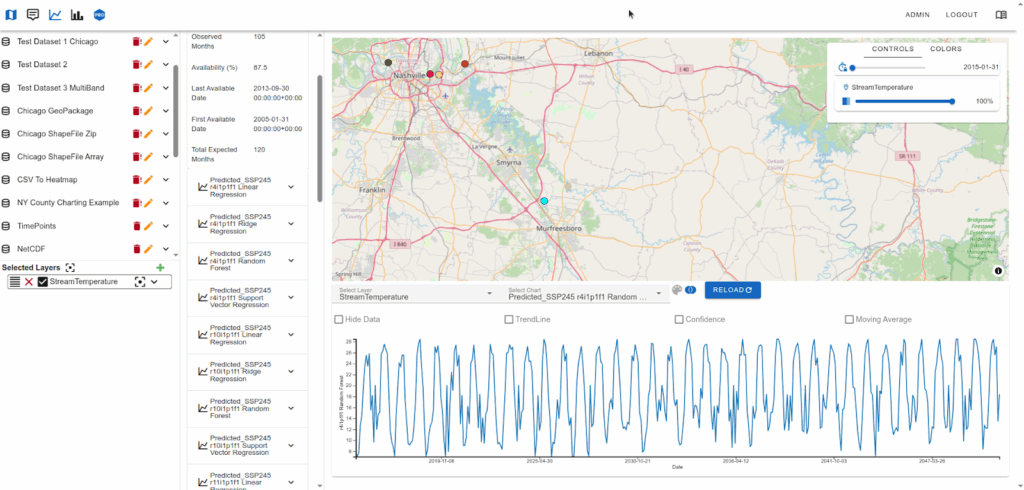The height and width of the screenshot is (490, 1024).
Task: Click the StreamTemperature opacity slider
Action: pyautogui.click(x=903, y=101)
